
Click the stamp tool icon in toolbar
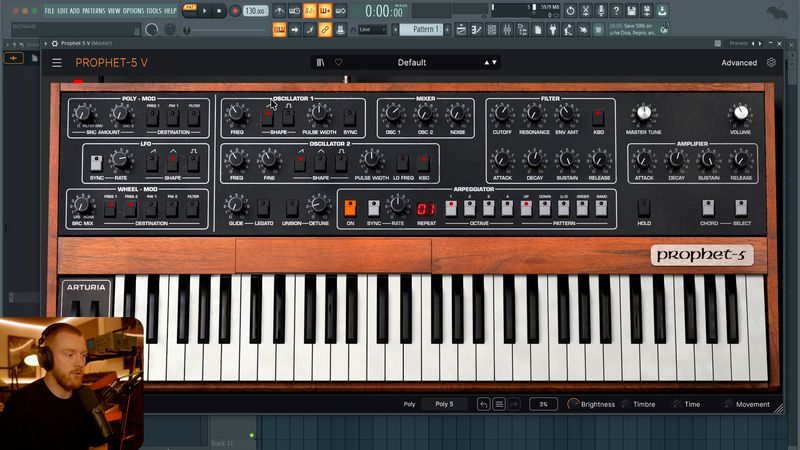(340, 30)
